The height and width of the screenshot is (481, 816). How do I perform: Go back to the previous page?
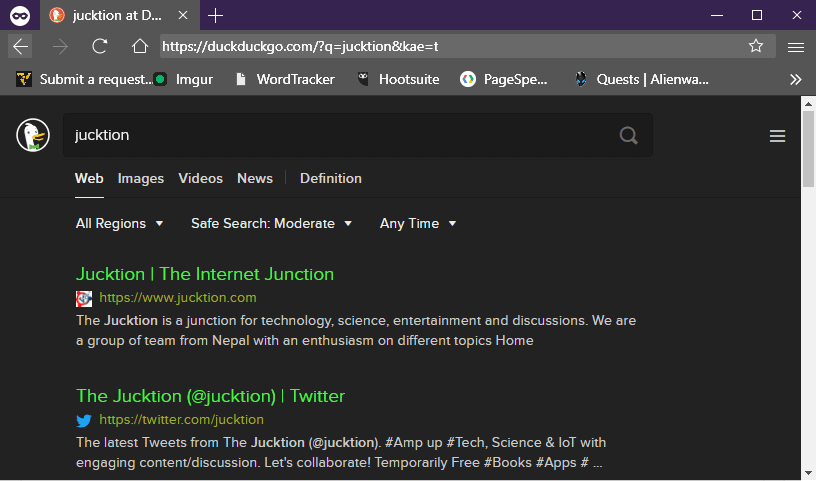20,46
